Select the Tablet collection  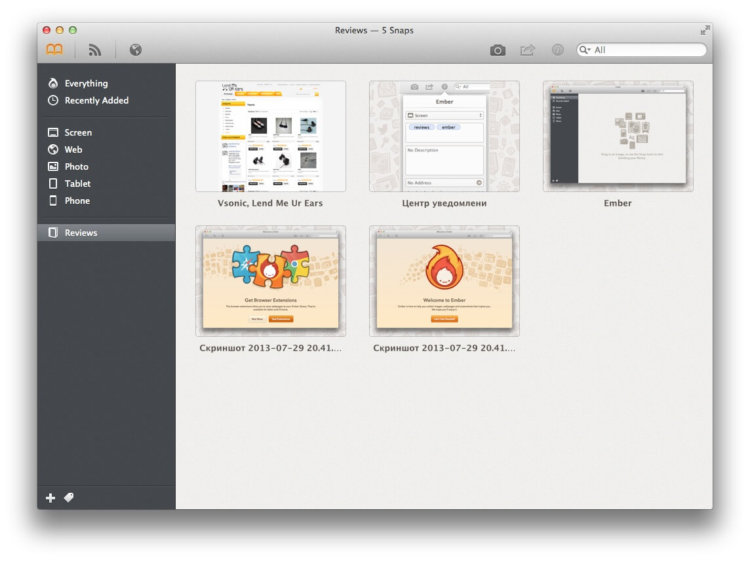click(106, 184)
